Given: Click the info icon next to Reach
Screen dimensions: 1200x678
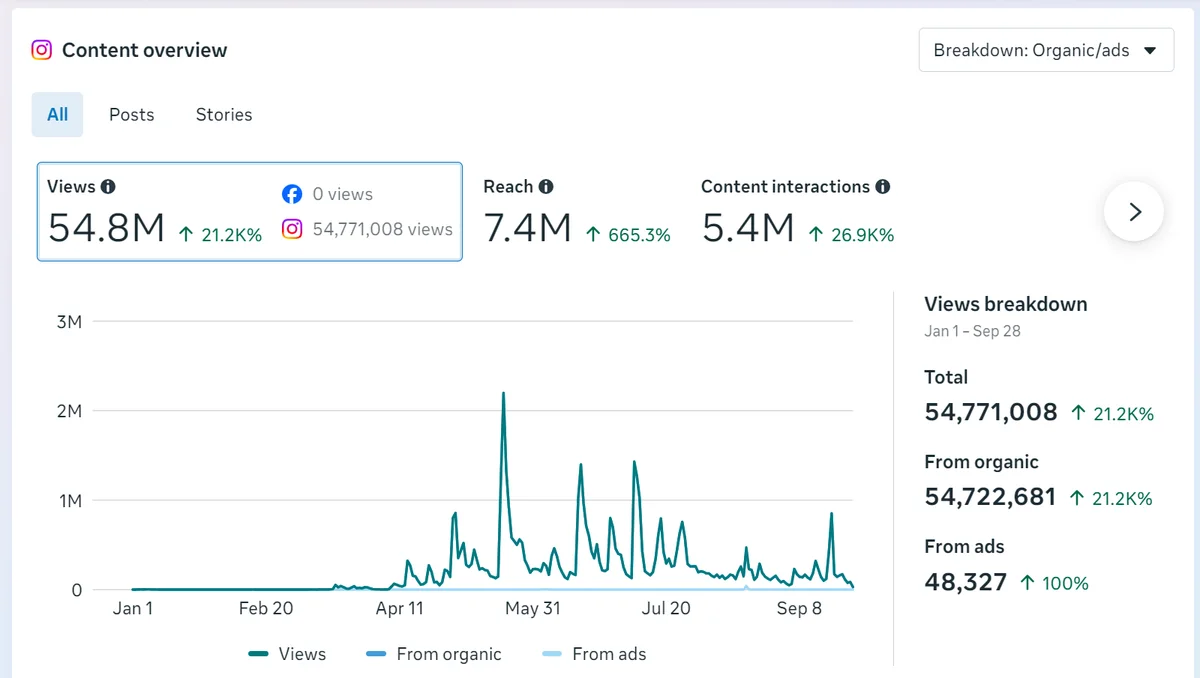Looking at the screenshot, I should coord(546,186).
